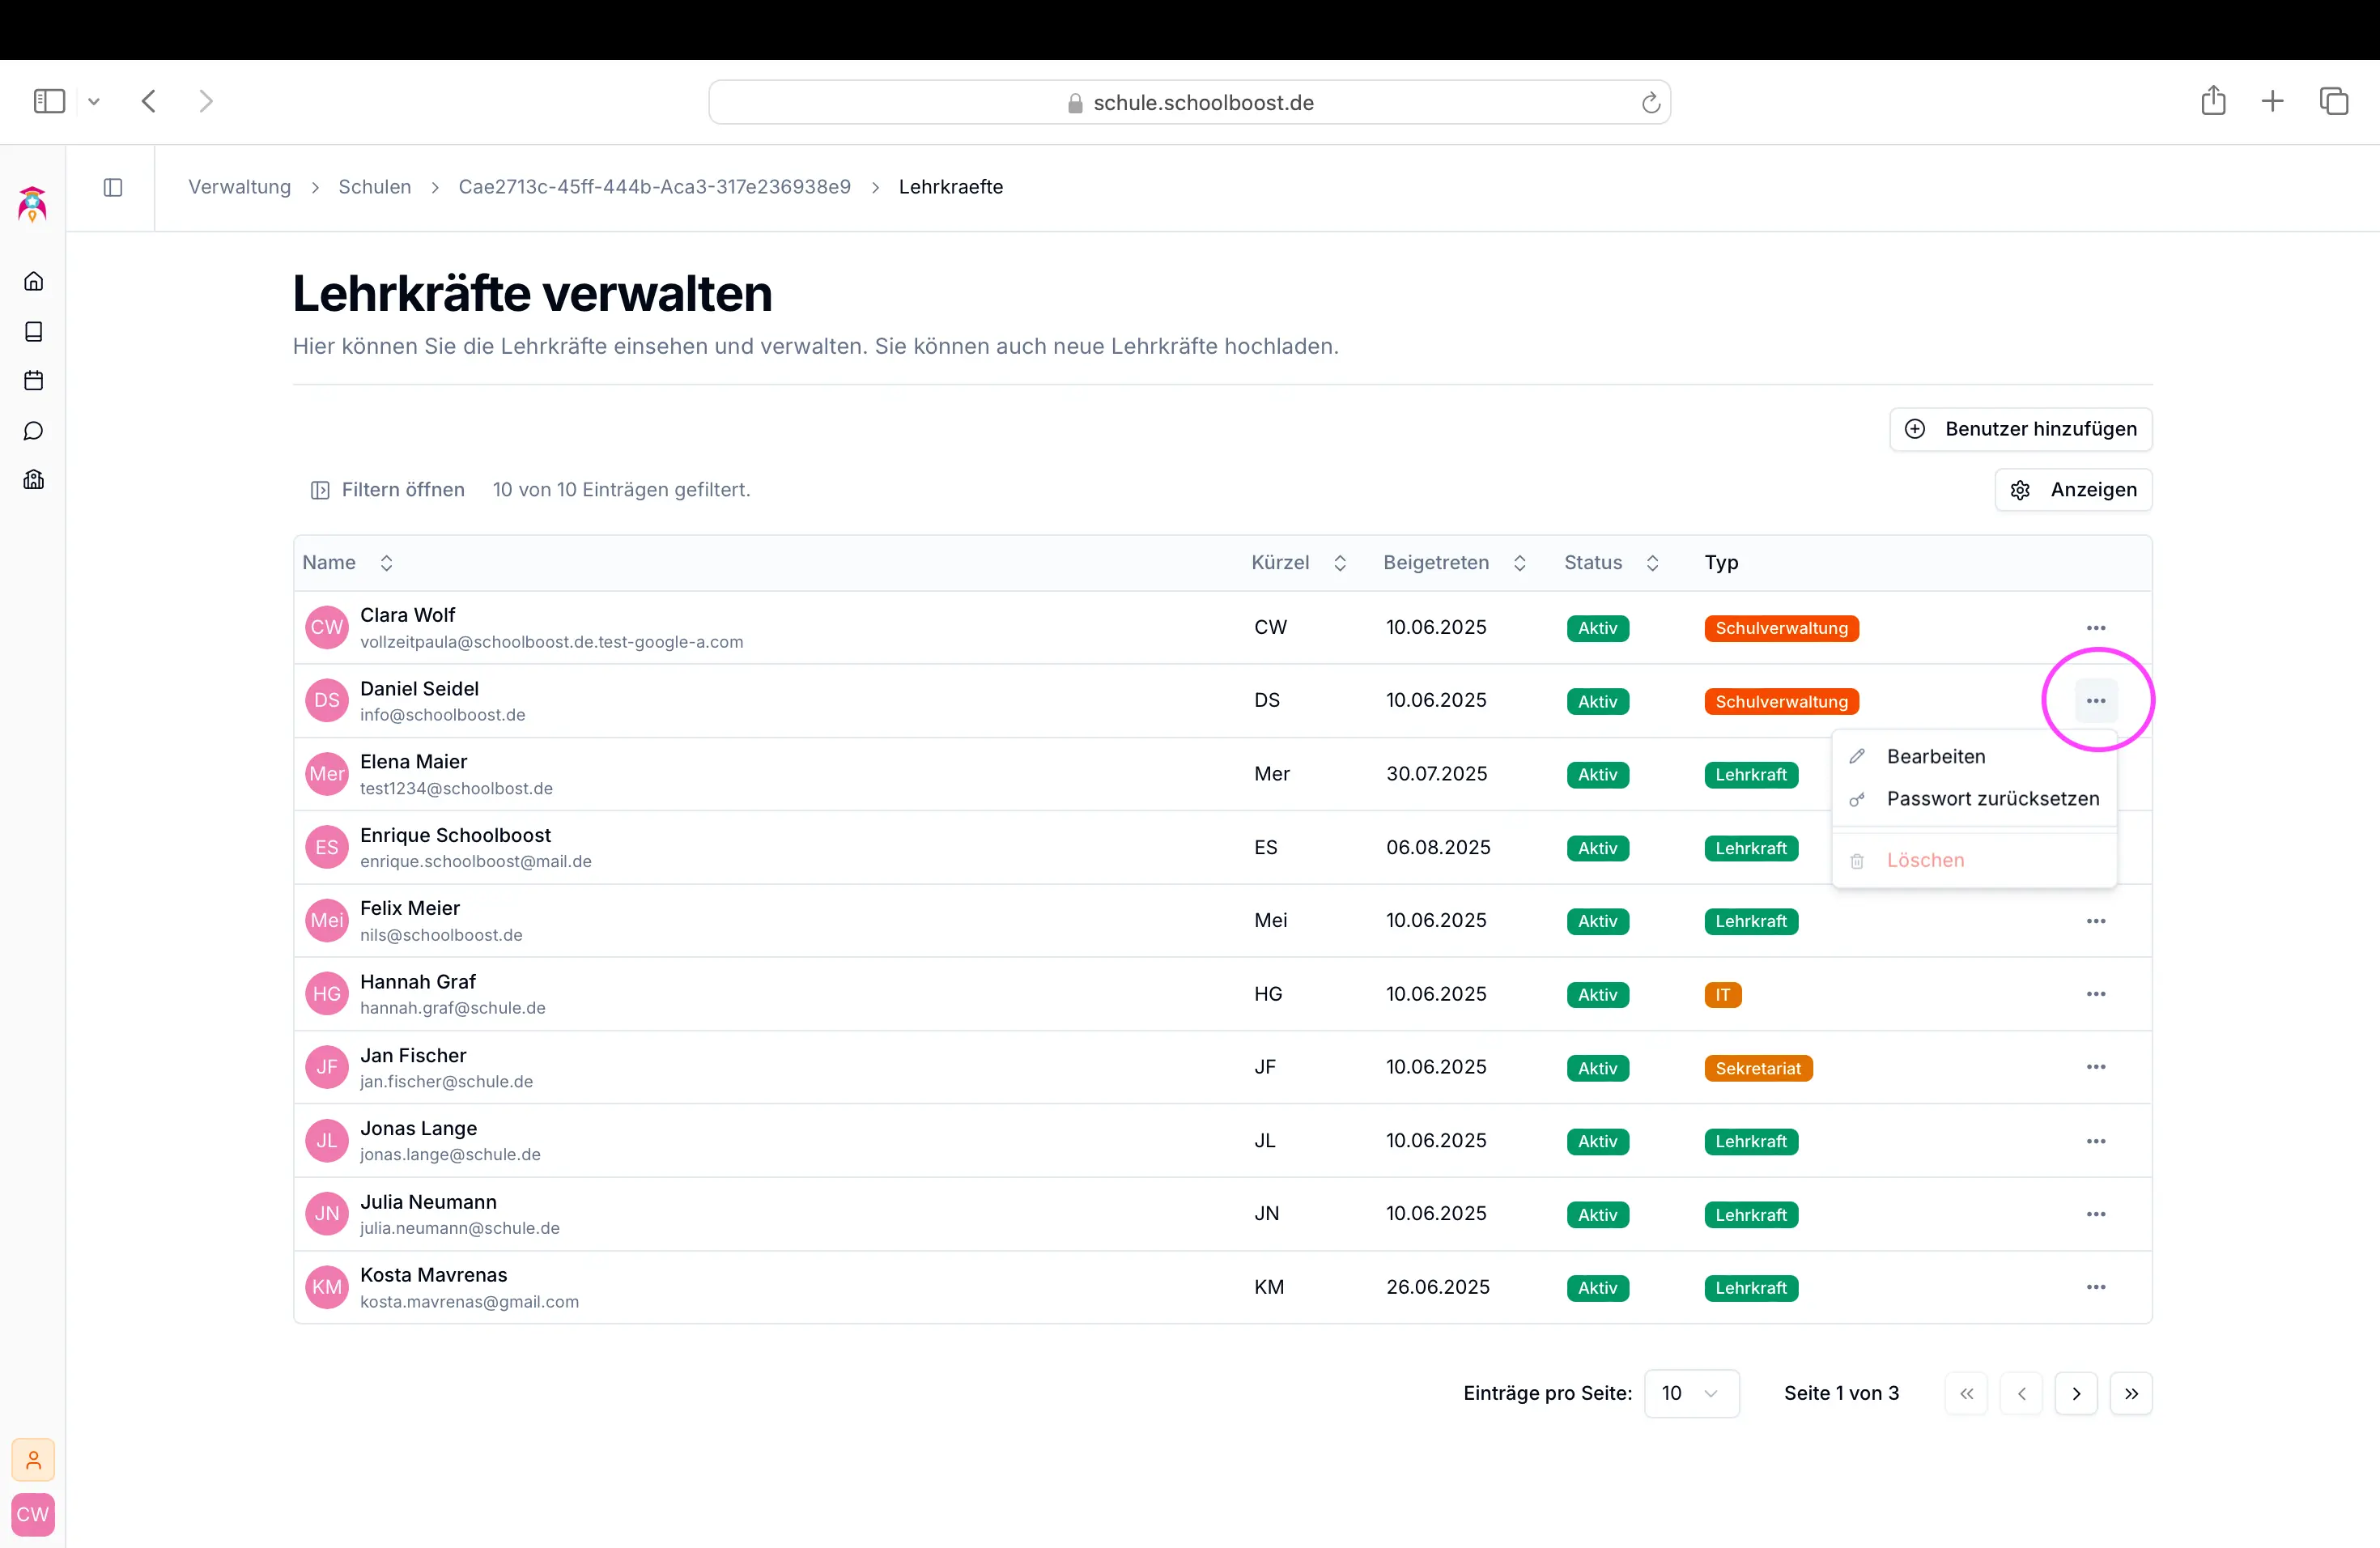Click the book icon in sidebar

coord(33,331)
